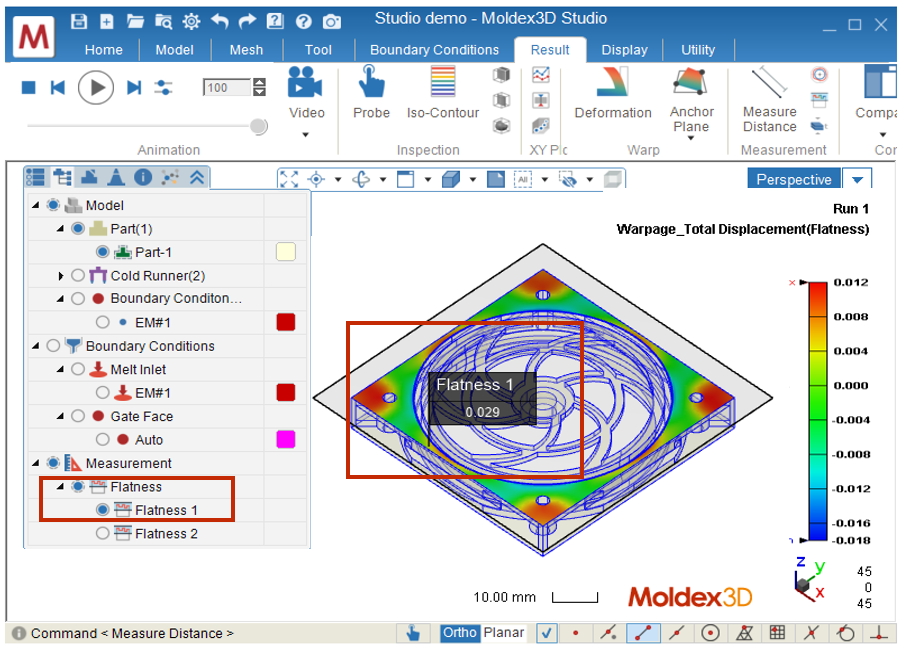Screen dimensions: 904x651
Task: Open the Anchor Plane dropdown arrow
Action: pyautogui.click(x=691, y=138)
